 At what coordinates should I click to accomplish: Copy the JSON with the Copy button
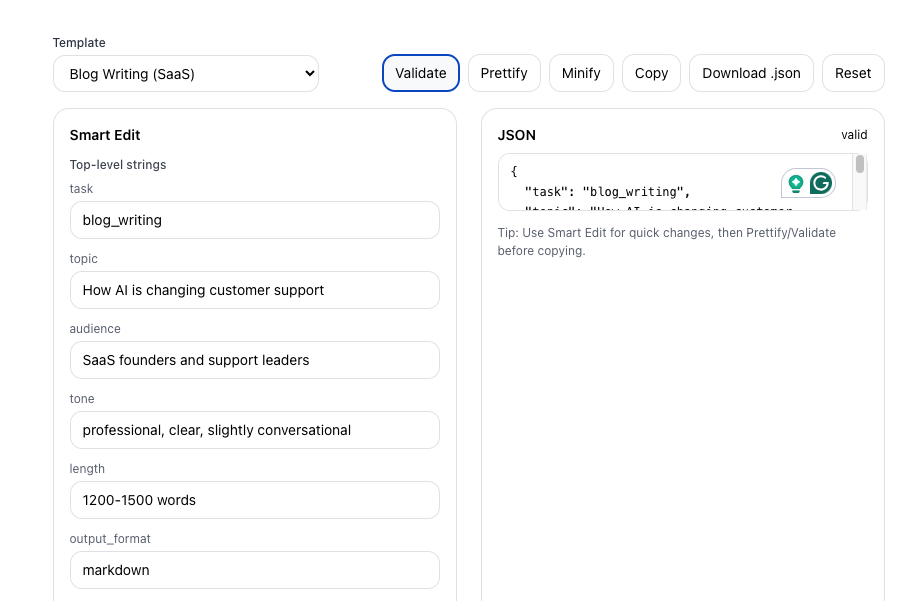pos(651,73)
